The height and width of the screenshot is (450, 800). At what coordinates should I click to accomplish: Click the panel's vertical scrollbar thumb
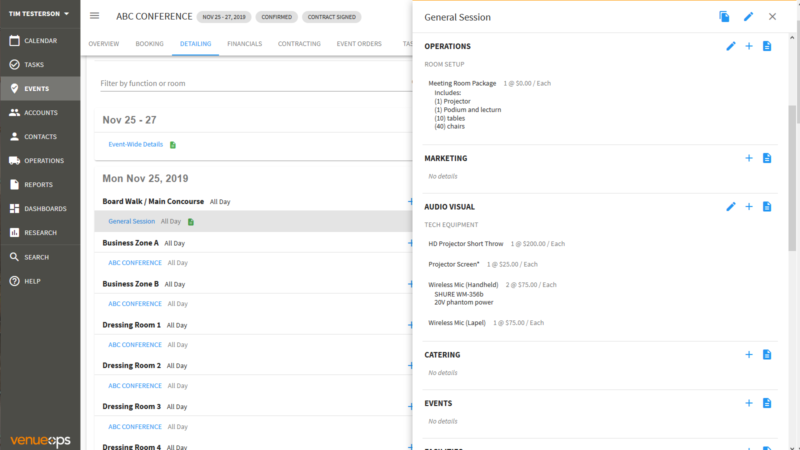coord(792,178)
